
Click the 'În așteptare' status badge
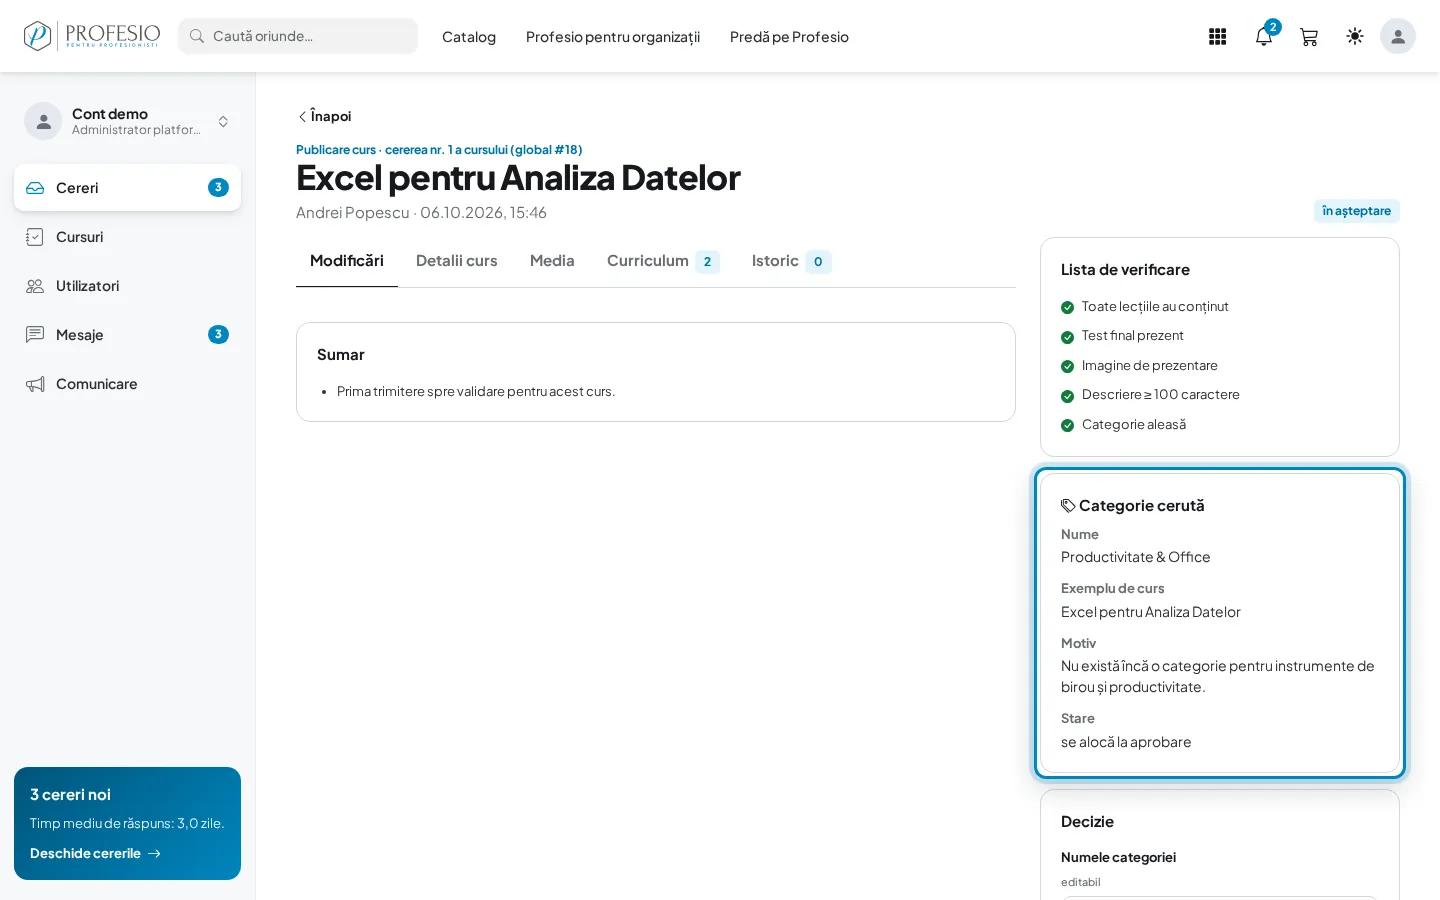pos(1356,211)
